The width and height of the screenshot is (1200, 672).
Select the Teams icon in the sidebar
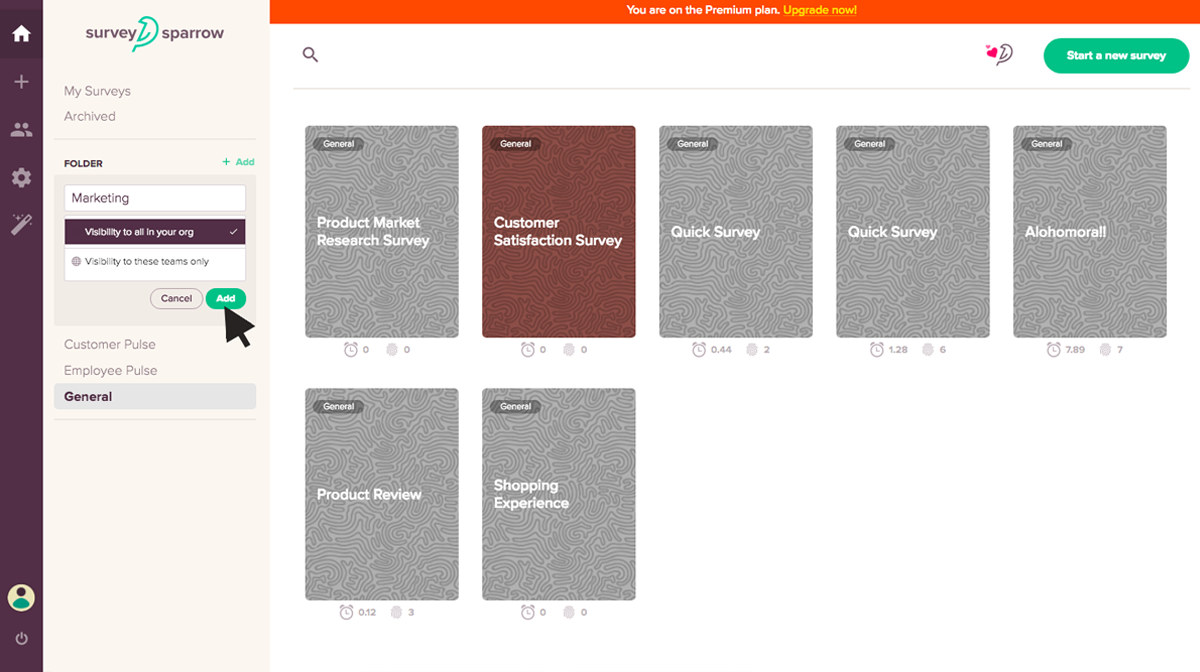[x=21, y=130]
